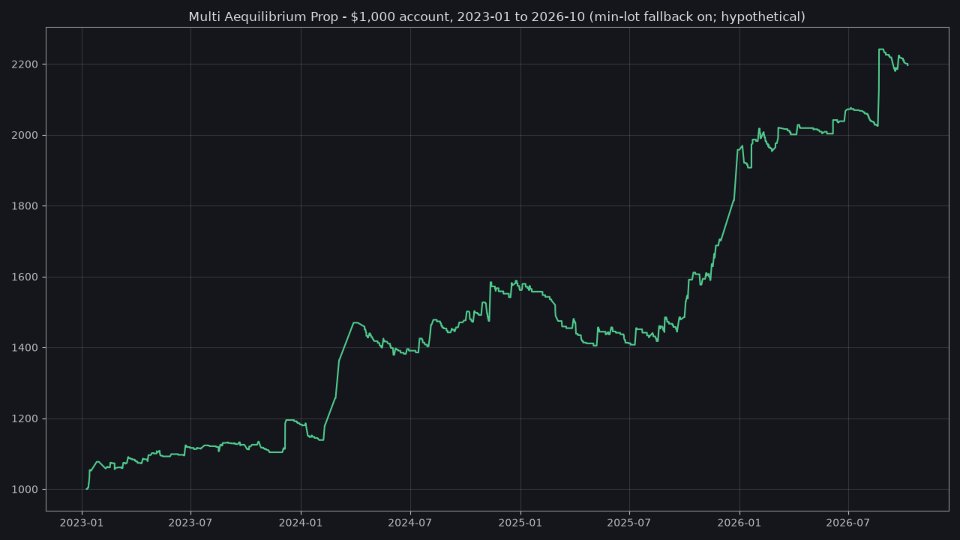Click the chart title mentioning Multi Aequilibrium Prop
This screenshot has height=540, width=960.
point(497,17)
